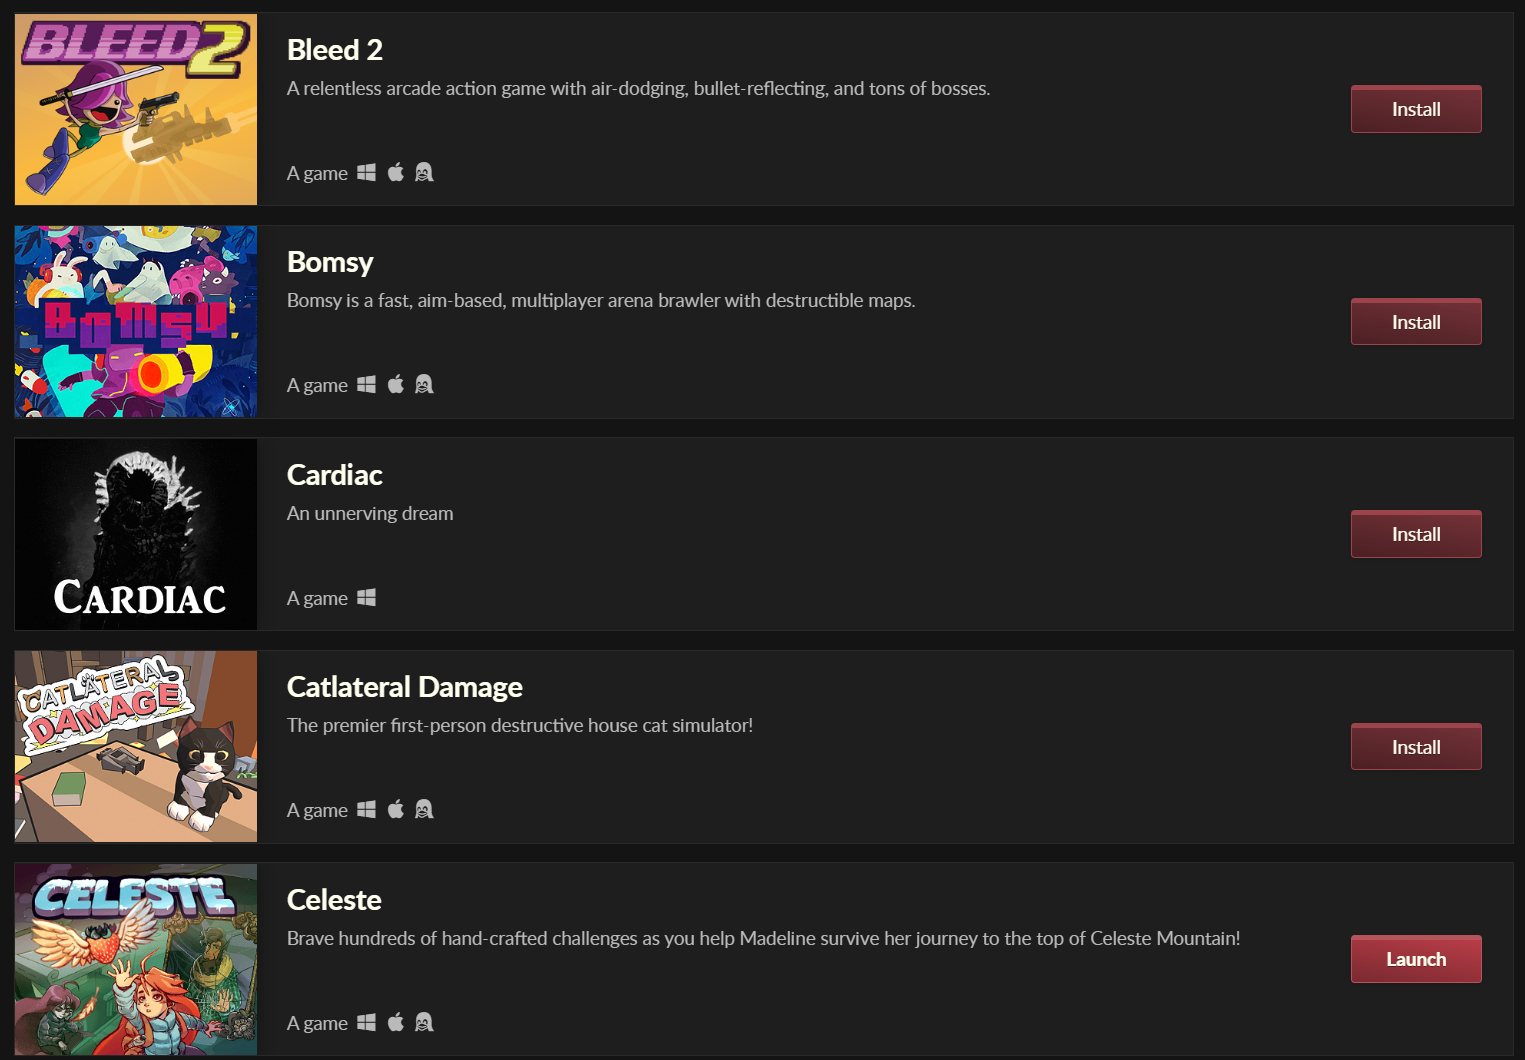Click the Windows icon on the Bomsy row

point(367,384)
